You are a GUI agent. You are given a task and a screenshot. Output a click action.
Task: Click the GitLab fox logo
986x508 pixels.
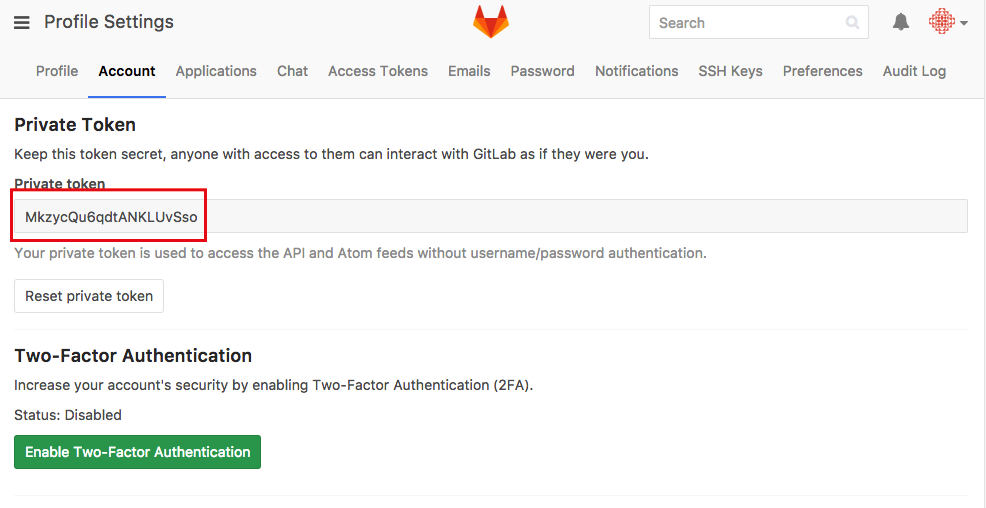491,22
